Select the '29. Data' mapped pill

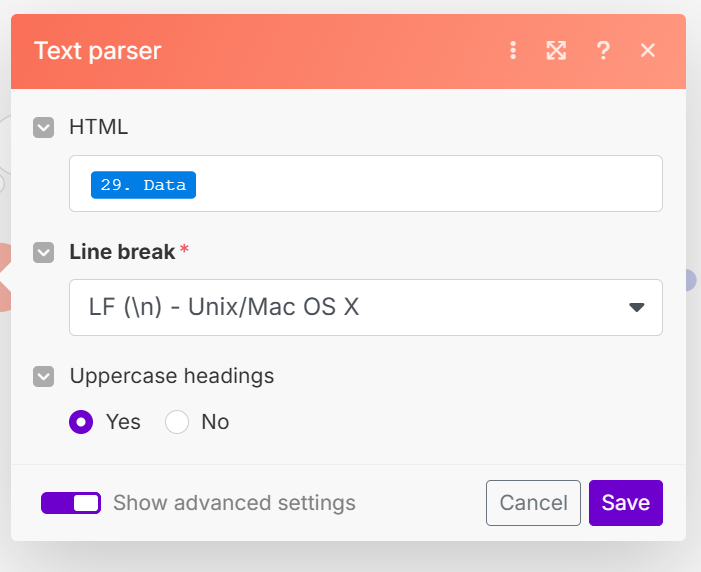coord(143,185)
